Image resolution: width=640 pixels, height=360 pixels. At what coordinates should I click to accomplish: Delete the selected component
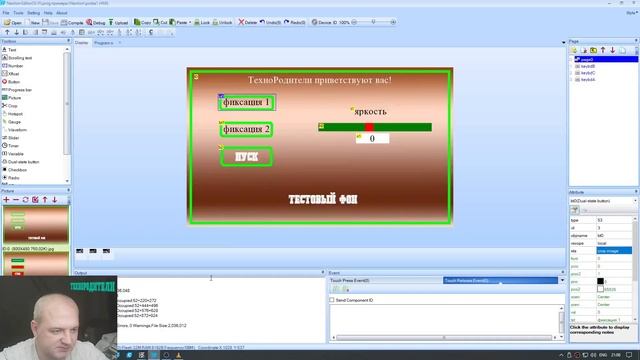(x=248, y=22)
